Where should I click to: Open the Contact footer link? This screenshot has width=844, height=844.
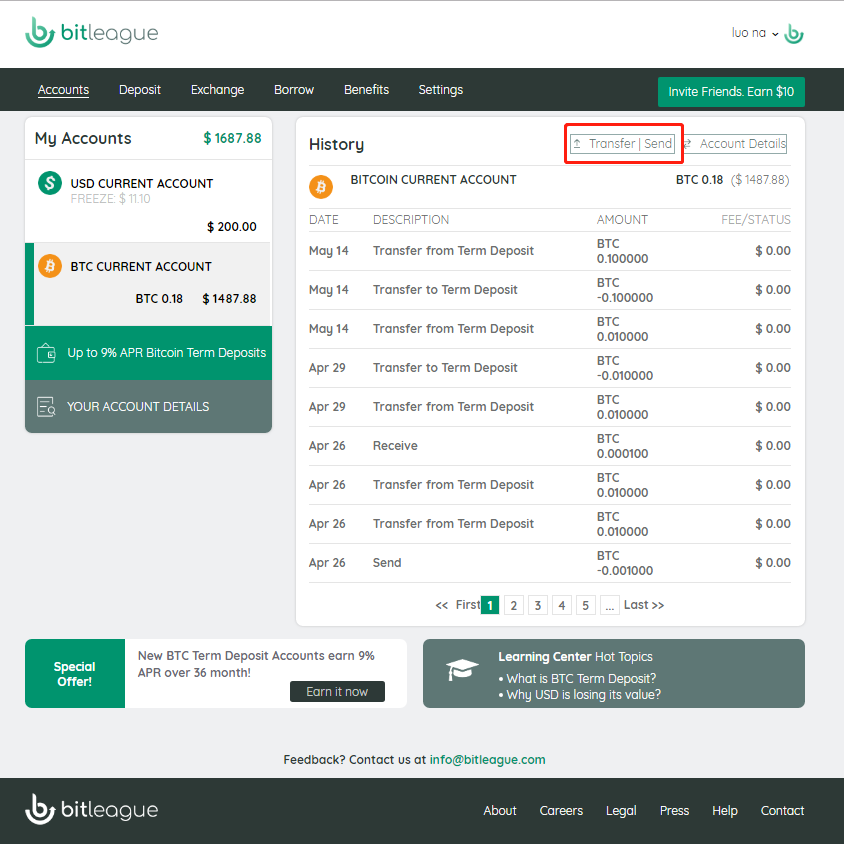pos(782,811)
